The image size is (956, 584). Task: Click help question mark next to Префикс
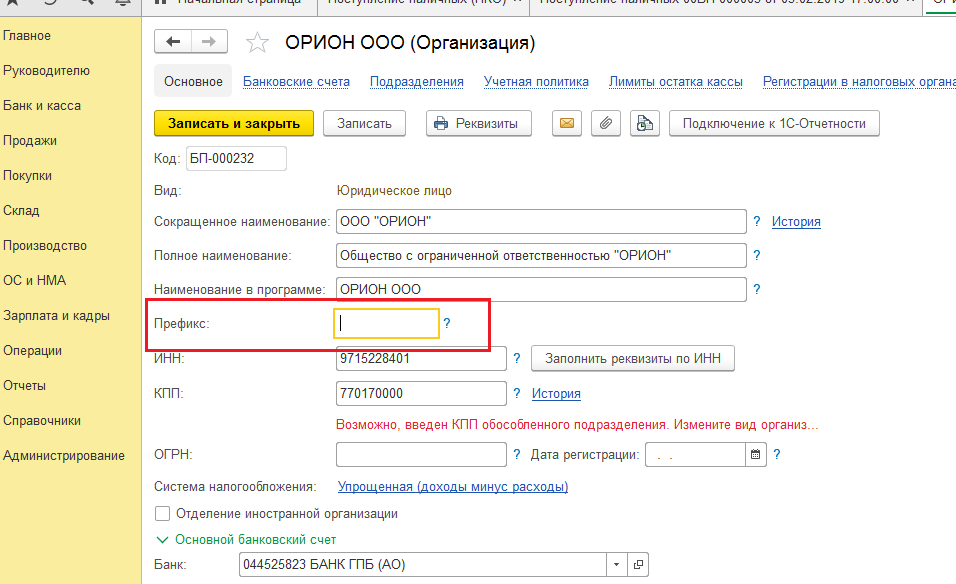click(447, 324)
